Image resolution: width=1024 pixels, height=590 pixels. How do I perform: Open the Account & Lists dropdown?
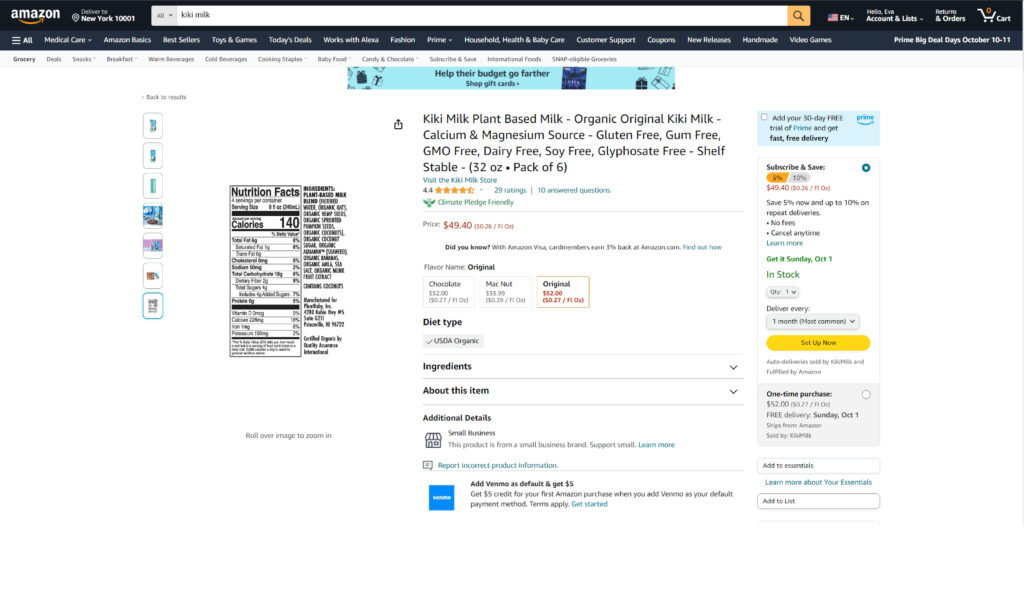click(894, 16)
